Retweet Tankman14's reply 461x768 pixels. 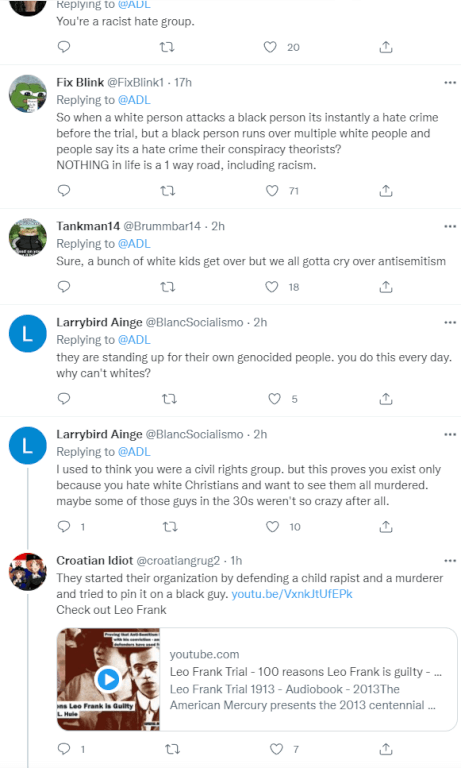pyautogui.click(x=168, y=287)
